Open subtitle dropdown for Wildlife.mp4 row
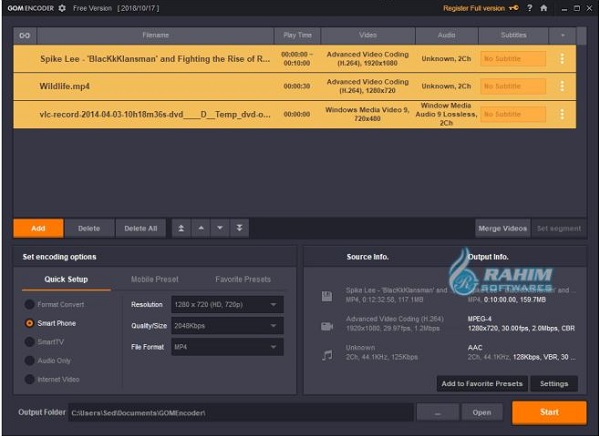Image resolution: width=600 pixels, height=437 pixels. [513, 86]
